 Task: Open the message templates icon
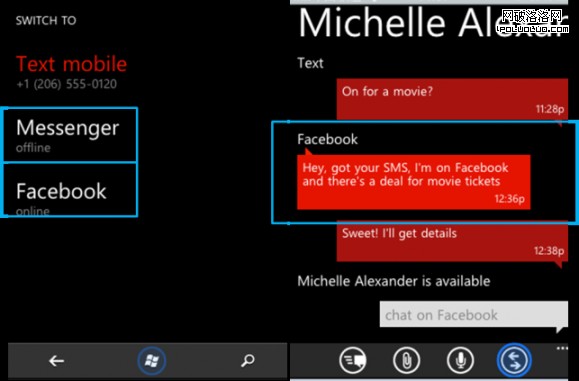click(353, 360)
